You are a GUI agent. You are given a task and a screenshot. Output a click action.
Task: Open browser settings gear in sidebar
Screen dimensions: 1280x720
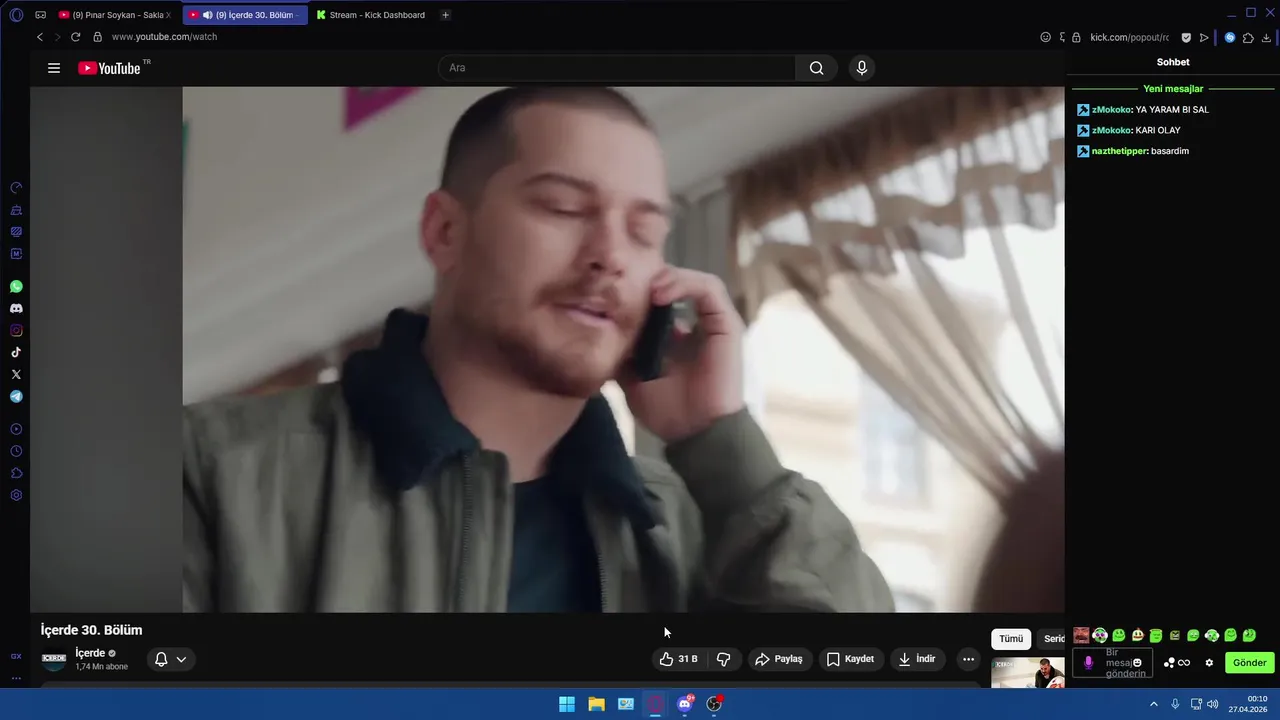coord(16,495)
